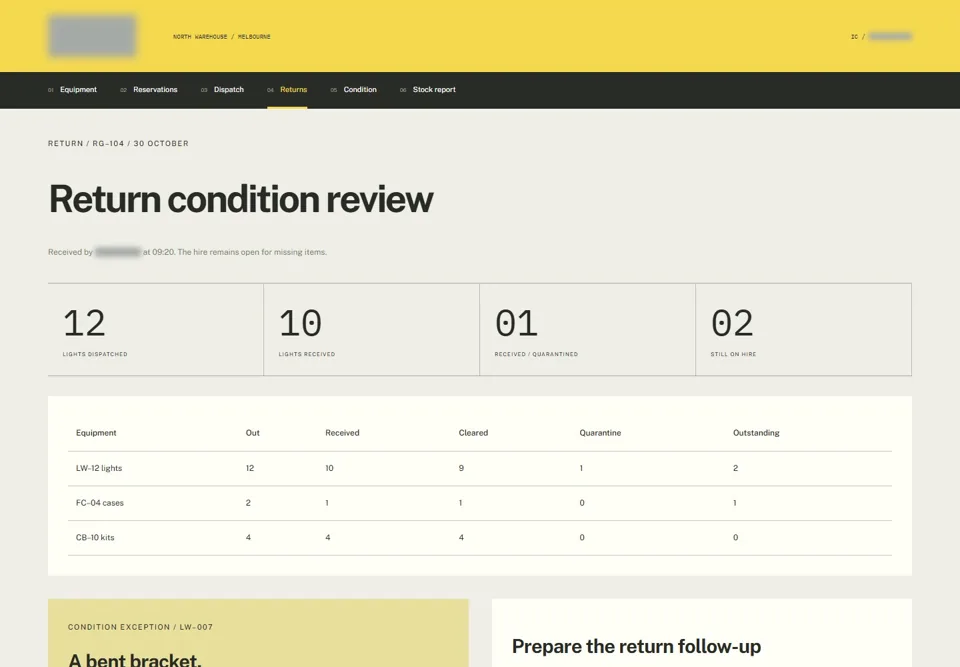Click Quarantine value 0 for FC-04 cases

point(582,503)
